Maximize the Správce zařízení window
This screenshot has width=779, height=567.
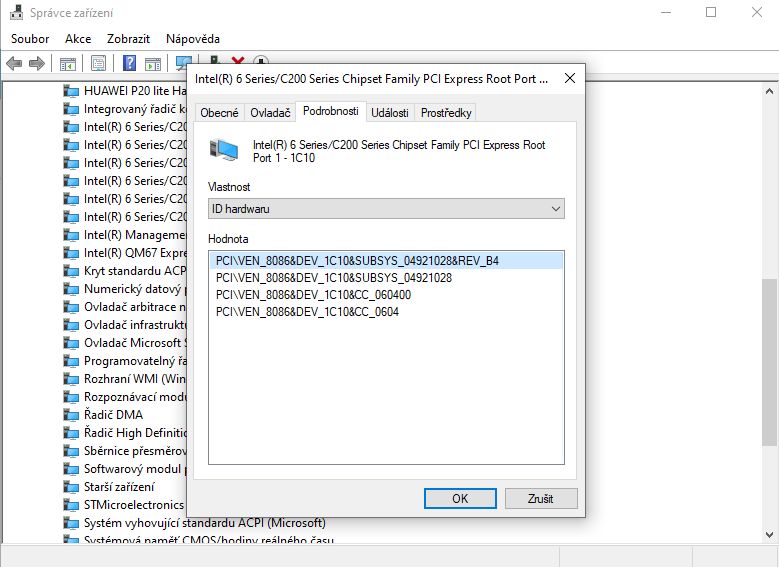point(711,12)
